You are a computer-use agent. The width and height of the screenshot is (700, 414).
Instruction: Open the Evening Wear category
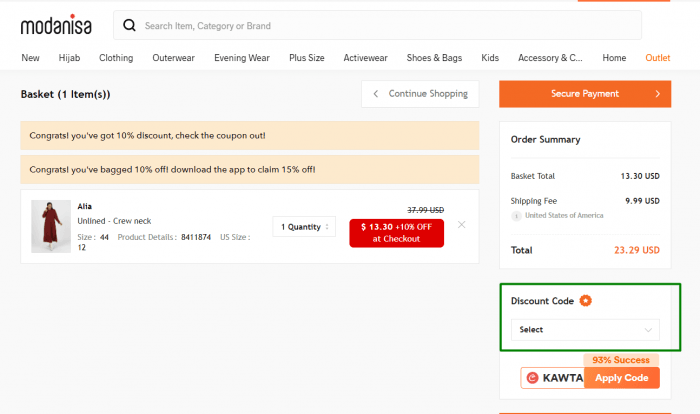click(242, 58)
